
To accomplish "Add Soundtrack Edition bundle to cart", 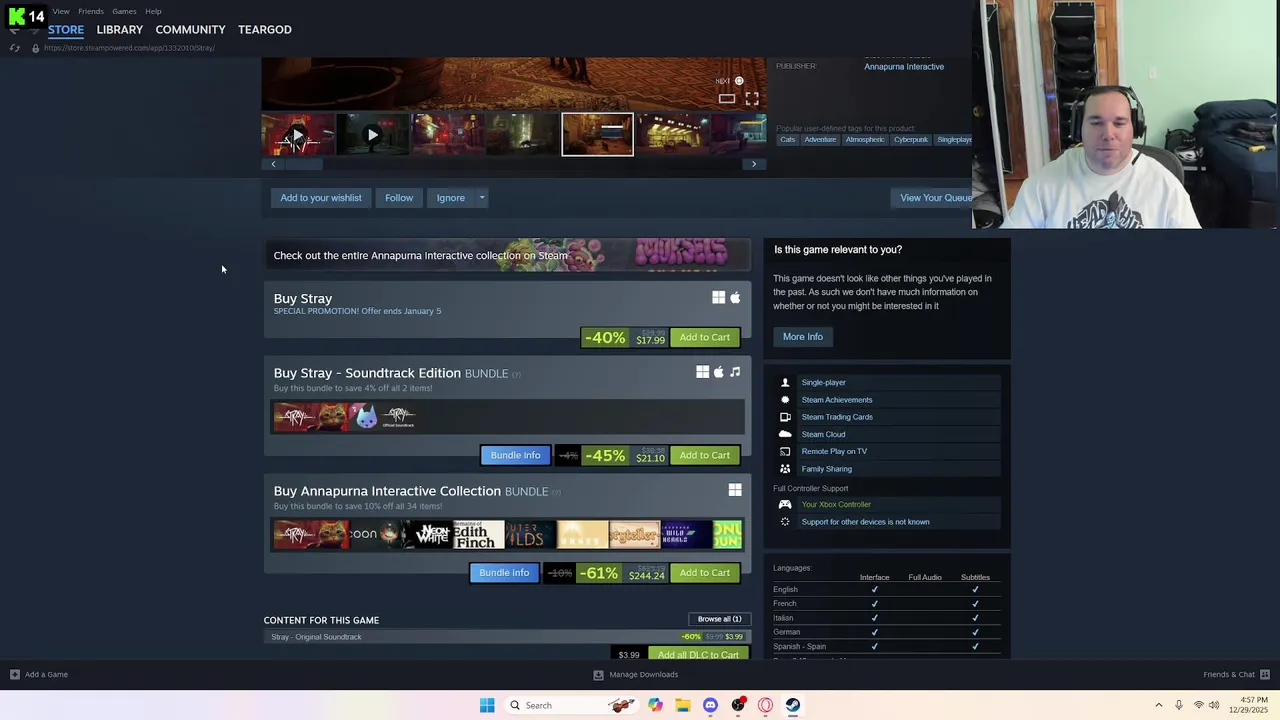I will [705, 456].
